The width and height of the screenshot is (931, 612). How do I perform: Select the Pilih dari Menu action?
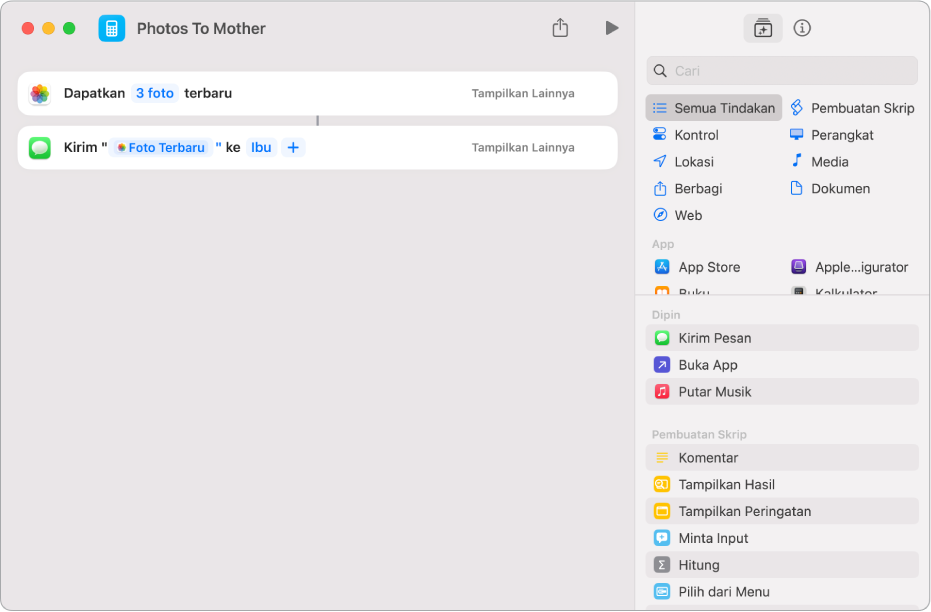click(x=782, y=592)
